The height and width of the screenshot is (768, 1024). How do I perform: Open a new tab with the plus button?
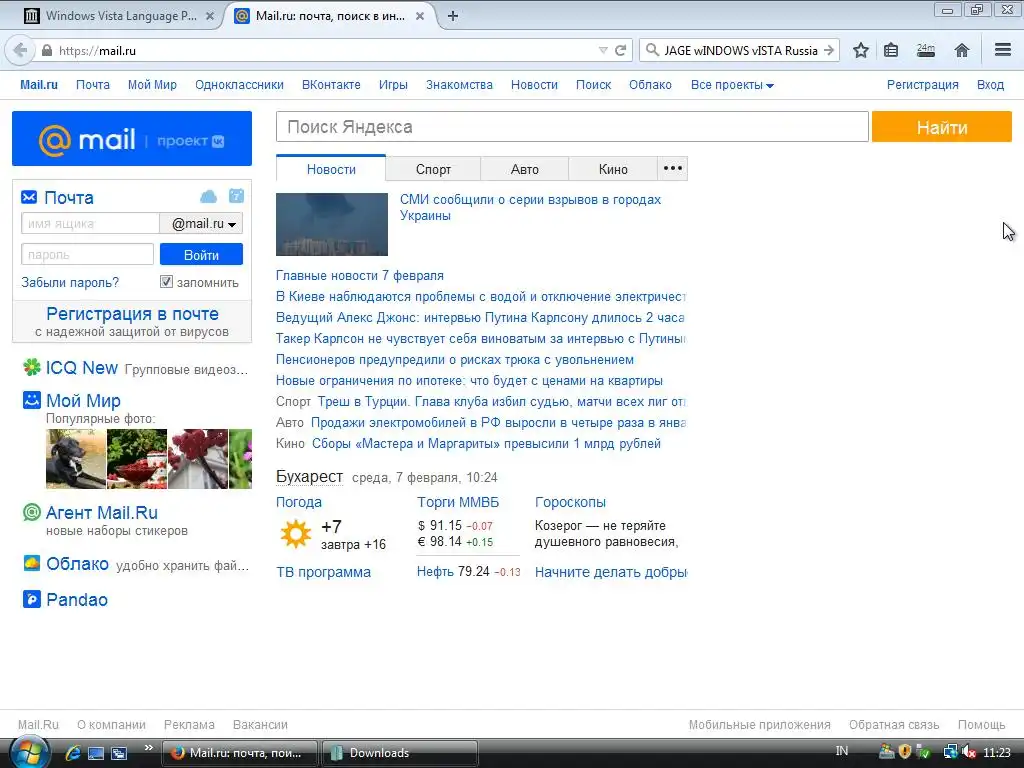453,16
